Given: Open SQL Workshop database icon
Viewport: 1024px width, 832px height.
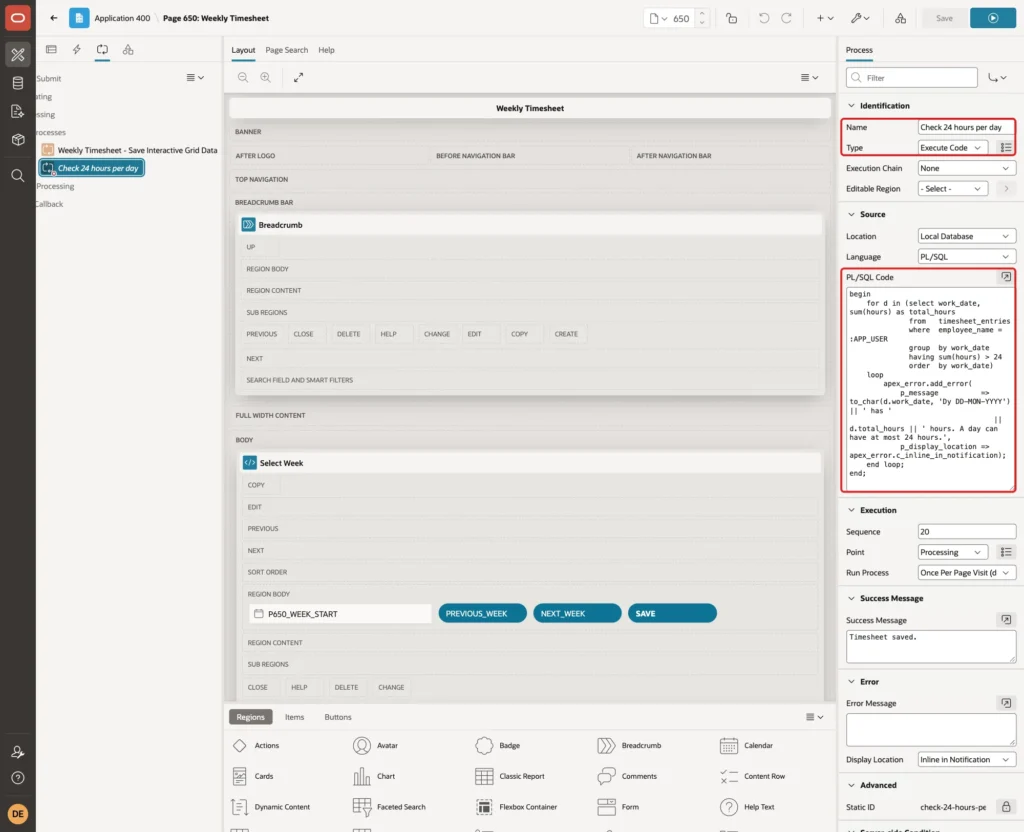Looking at the screenshot, I should 18,83.
